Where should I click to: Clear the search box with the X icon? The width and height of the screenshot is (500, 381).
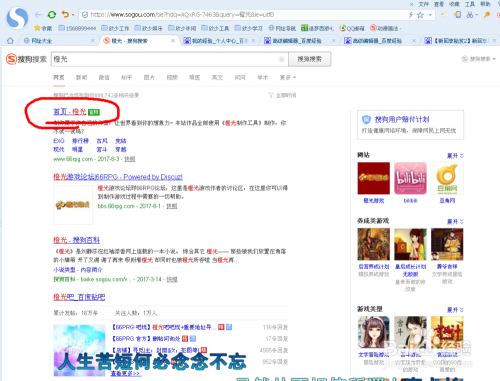point(281,59)
